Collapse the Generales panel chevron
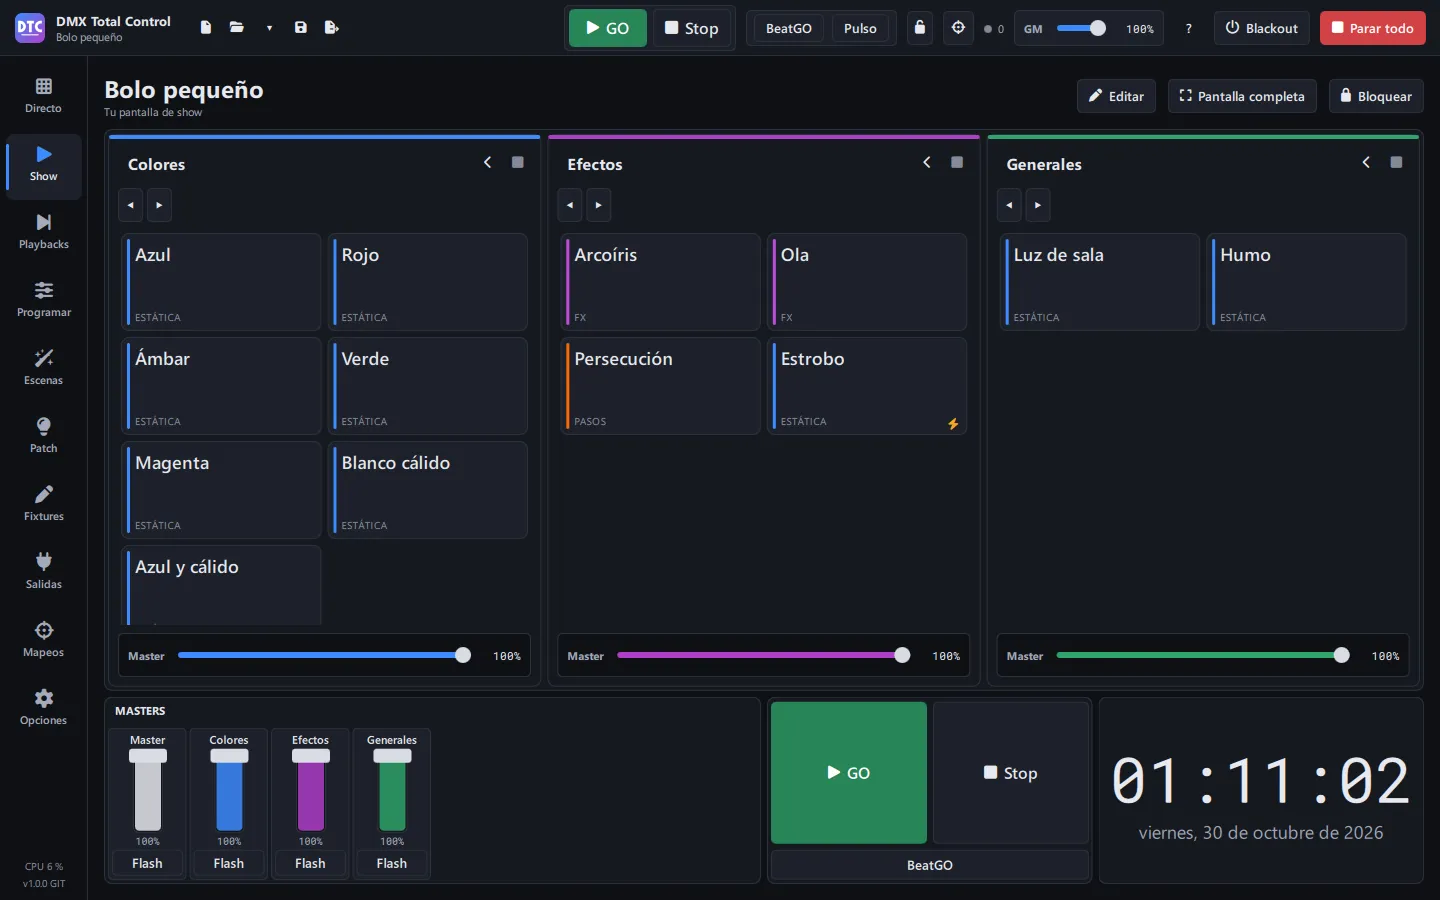 pyautogui.click(x=1366, y=162)
